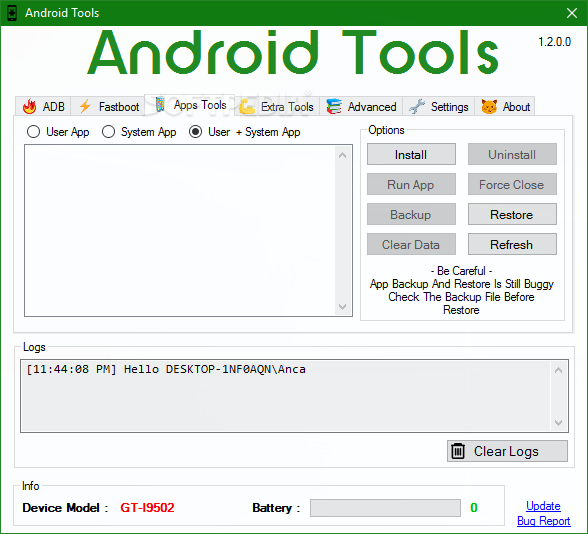The height and width of the screenshot is (534, 588).
Task: Open the About tab
Action: point(505,106)
